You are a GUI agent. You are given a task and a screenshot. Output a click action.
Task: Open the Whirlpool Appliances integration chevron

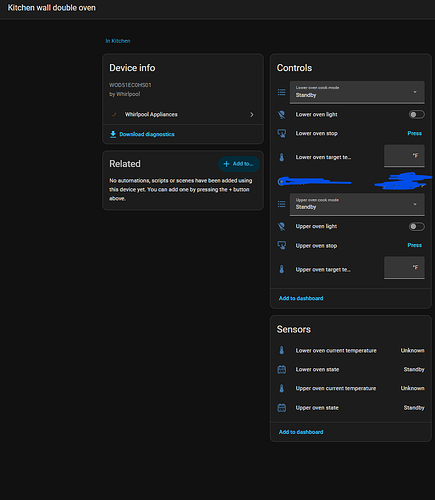[252, 115]
